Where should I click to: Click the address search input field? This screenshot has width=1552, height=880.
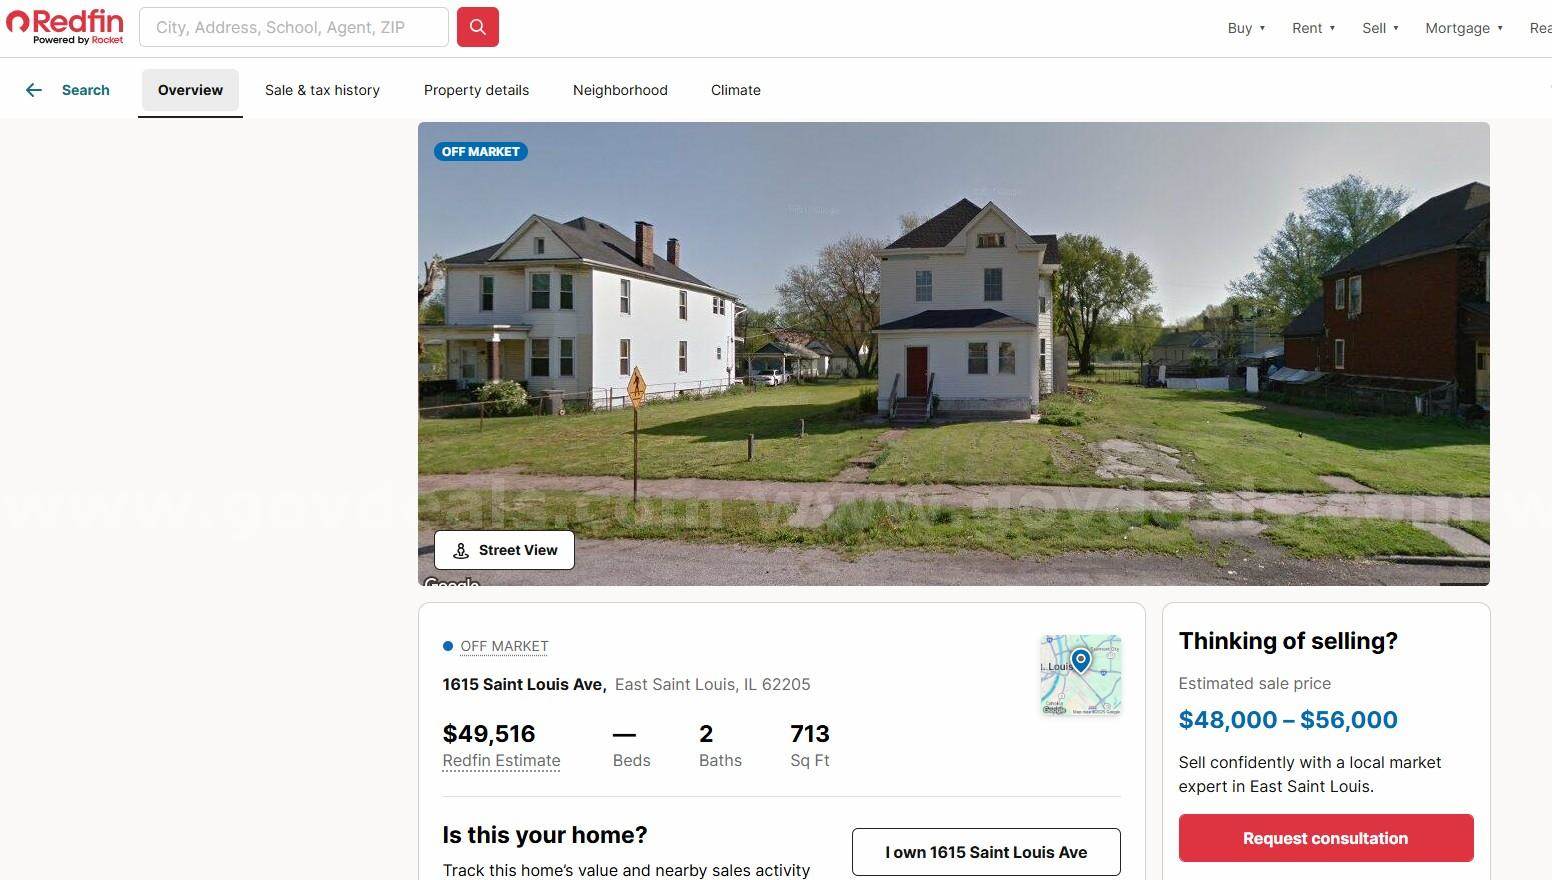pyautogui.click(x=294, y=27)
